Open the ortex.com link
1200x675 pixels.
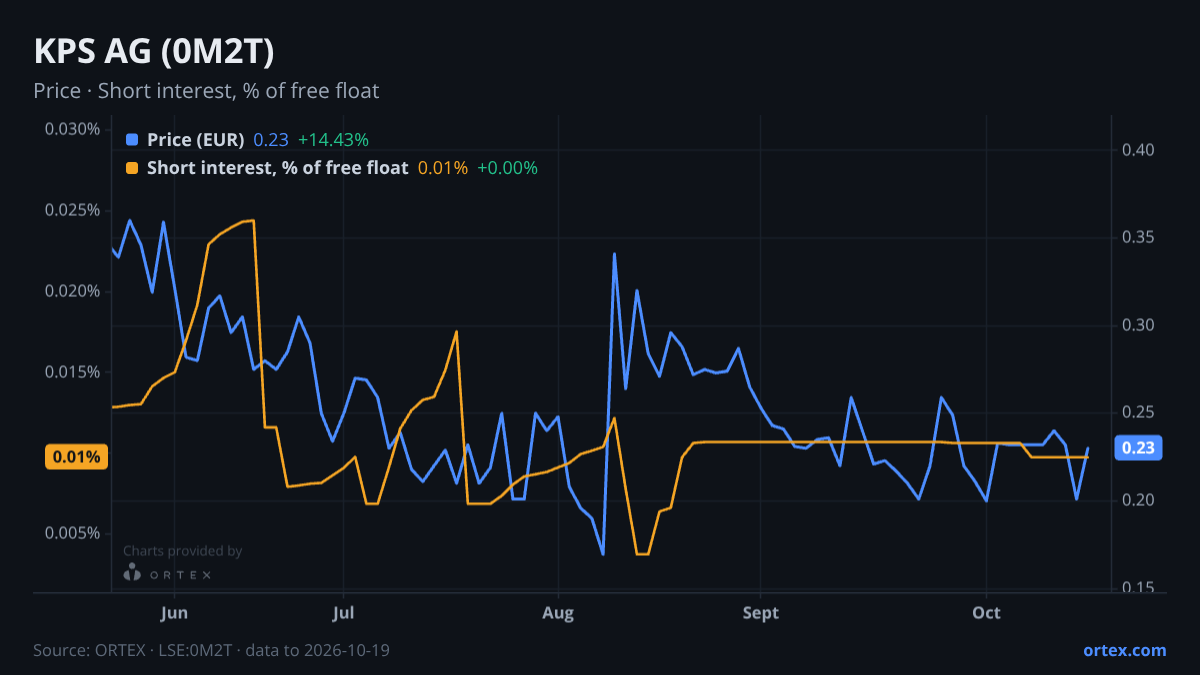[x=1125, y=650]
